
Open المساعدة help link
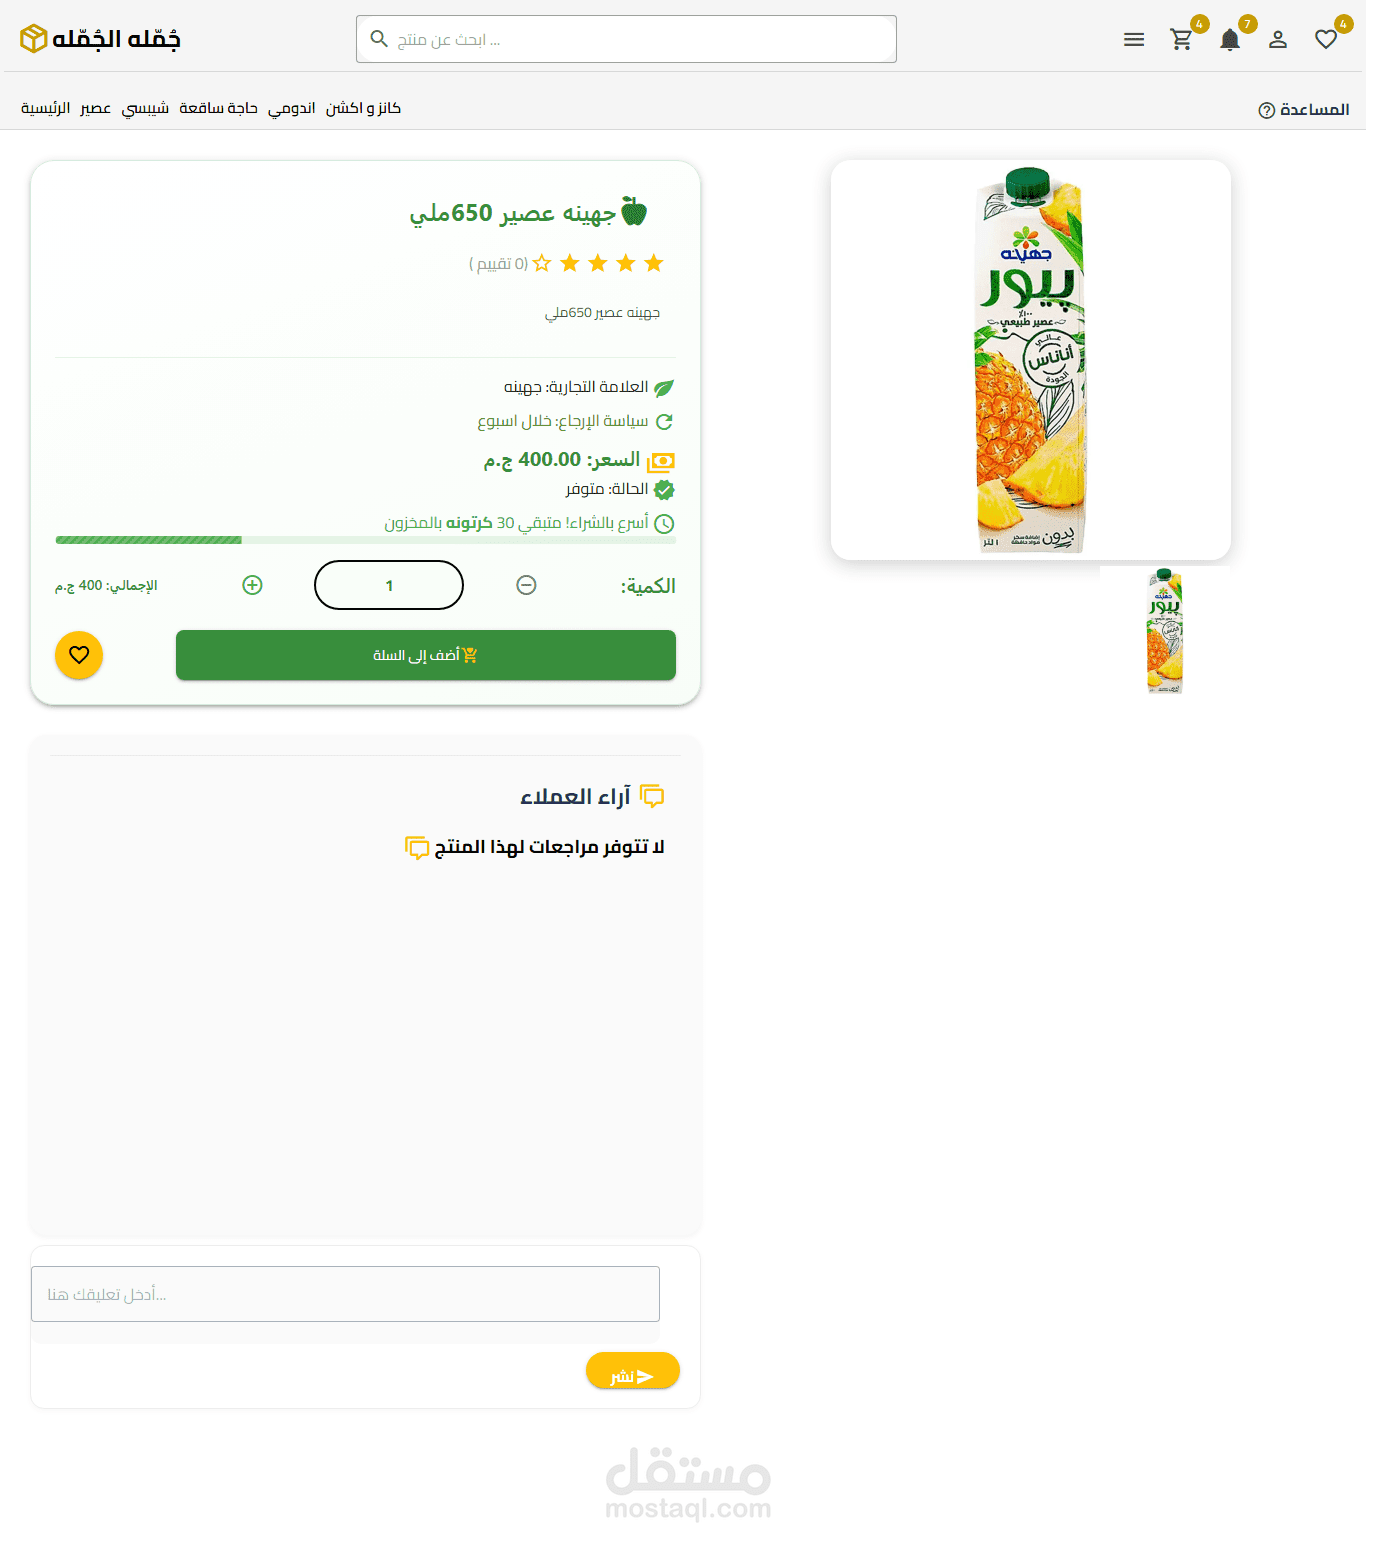point(1304,109)
